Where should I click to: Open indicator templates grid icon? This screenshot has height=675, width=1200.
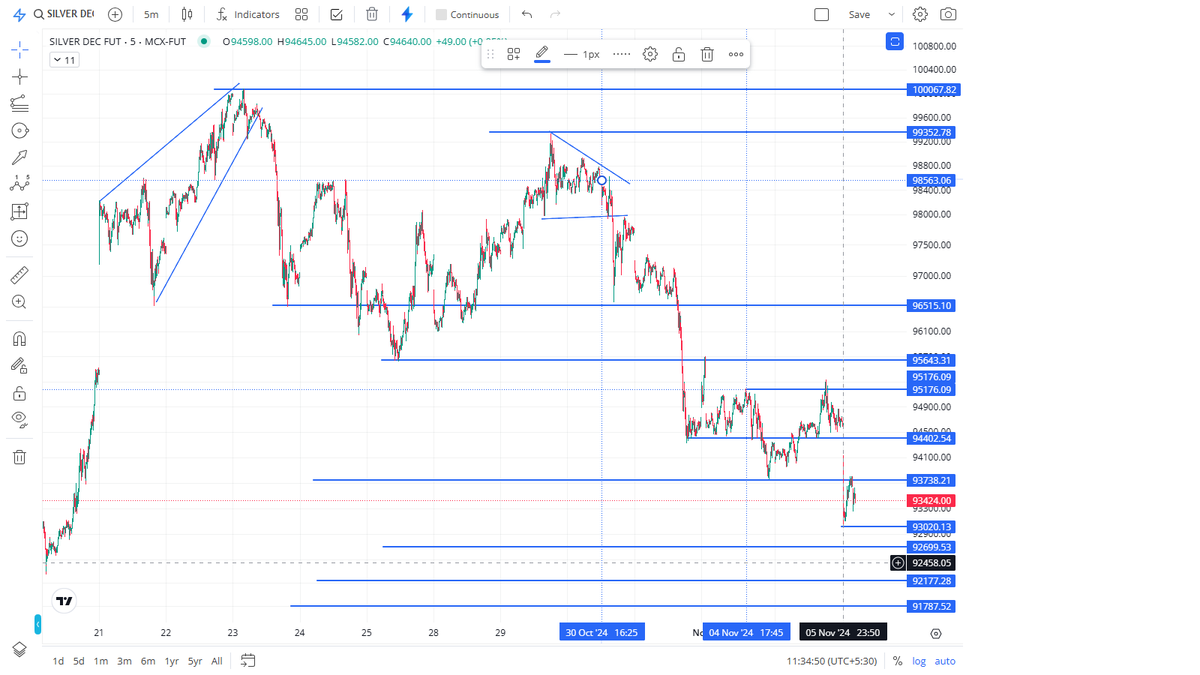(x=301, y=15)
